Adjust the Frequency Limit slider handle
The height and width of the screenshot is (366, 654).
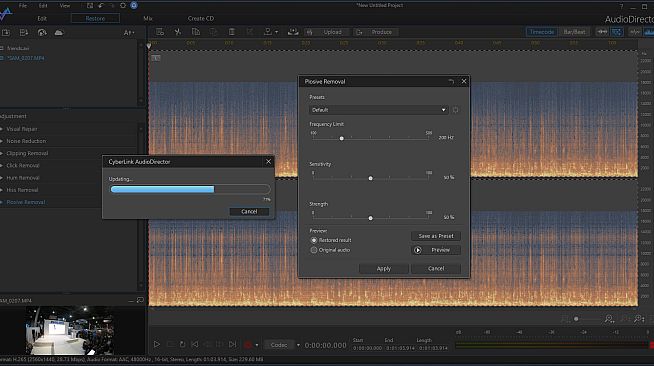point(342,138)
